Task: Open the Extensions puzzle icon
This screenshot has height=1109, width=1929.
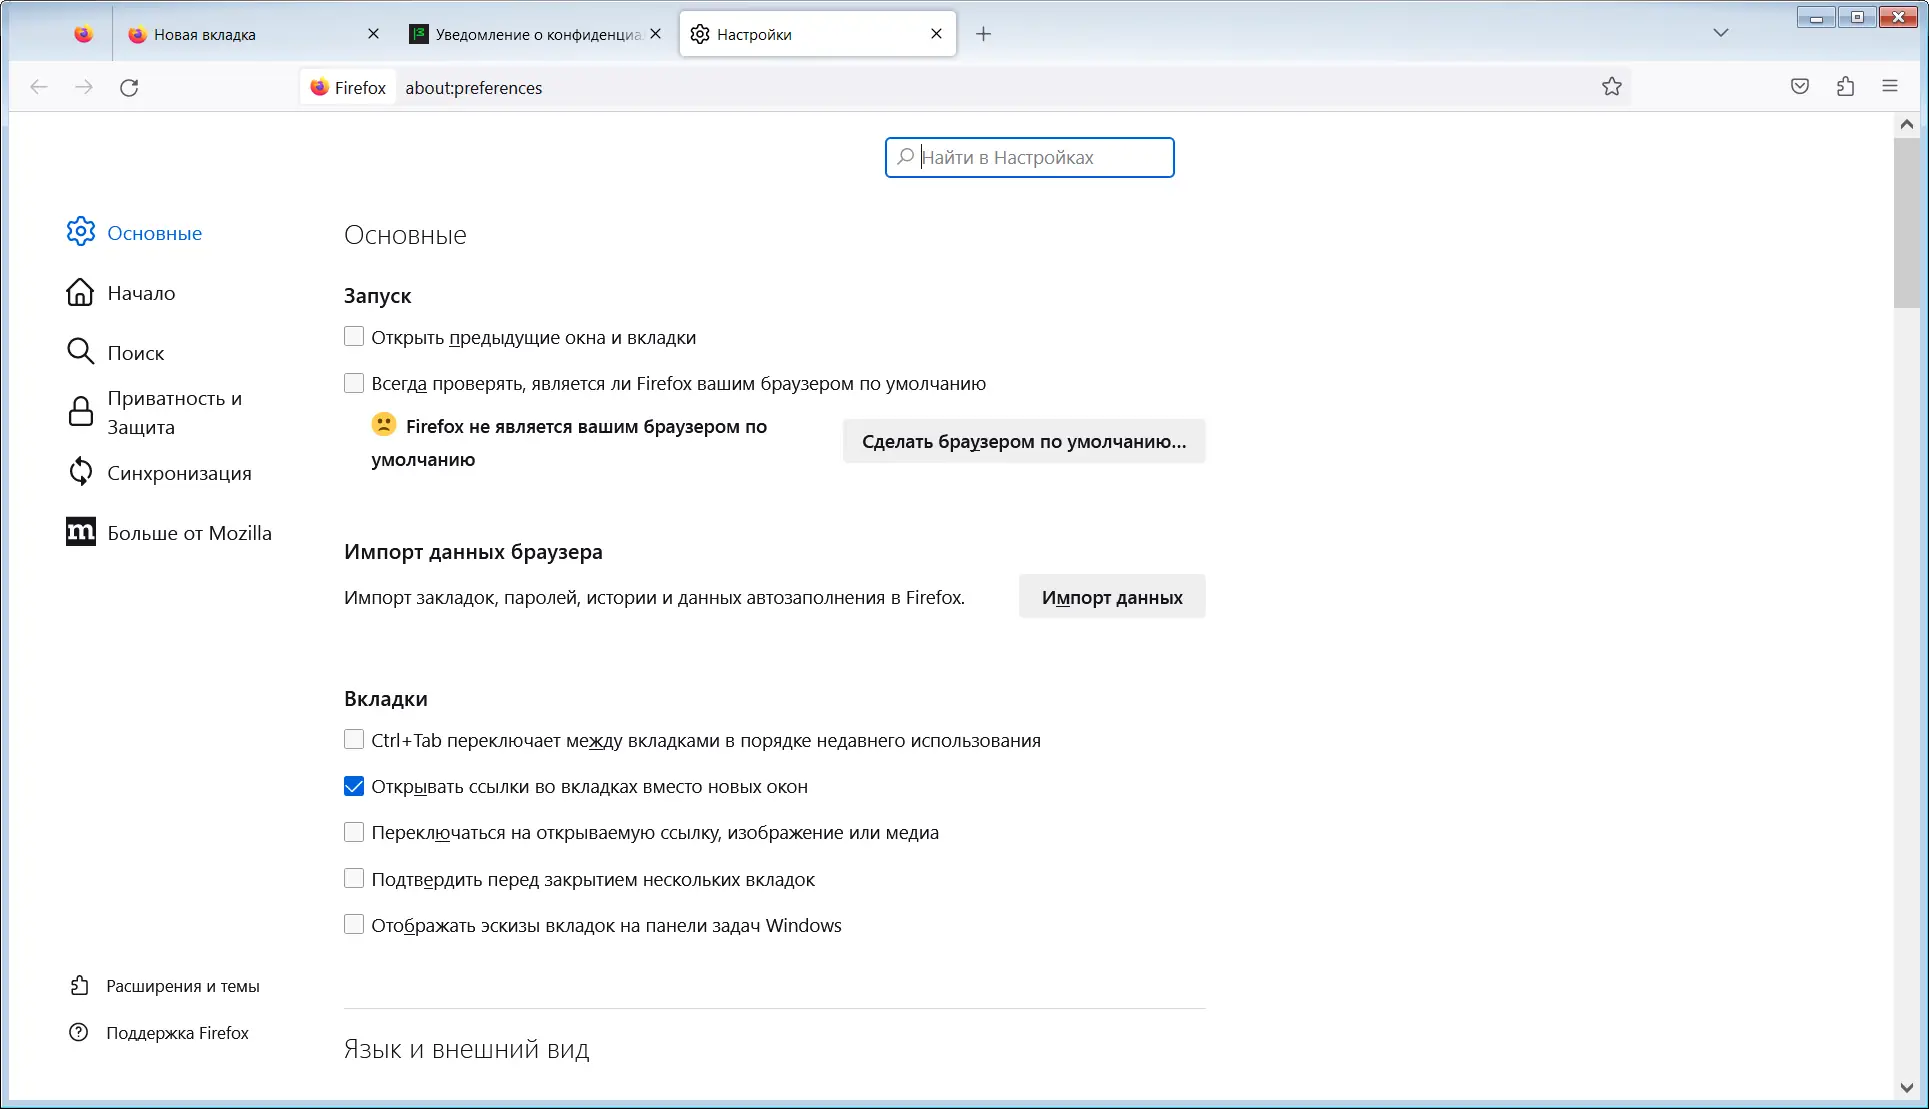Action: pyautogui.click(x=1845, y=87)
